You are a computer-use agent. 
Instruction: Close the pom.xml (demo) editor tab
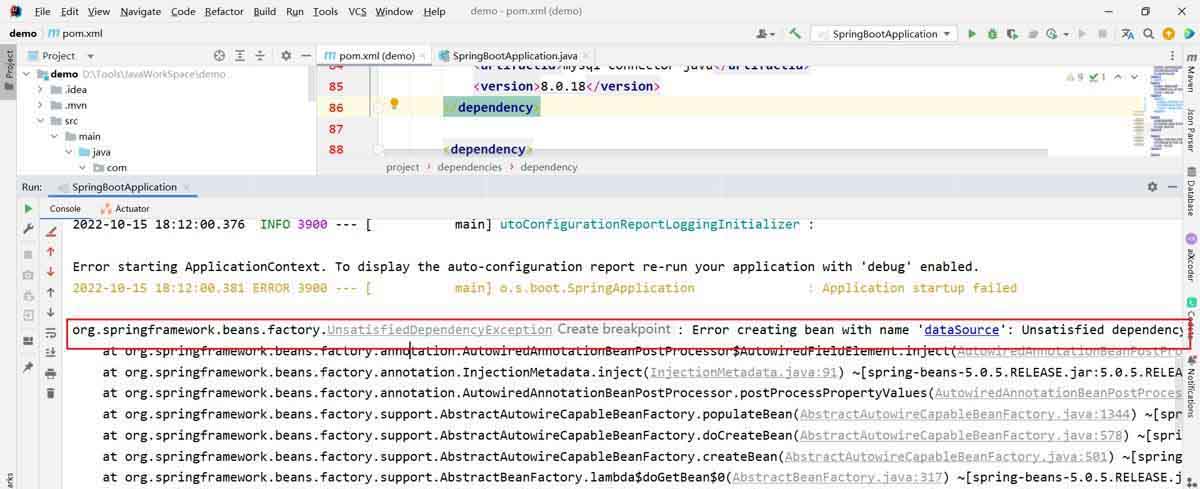[424, 56]
